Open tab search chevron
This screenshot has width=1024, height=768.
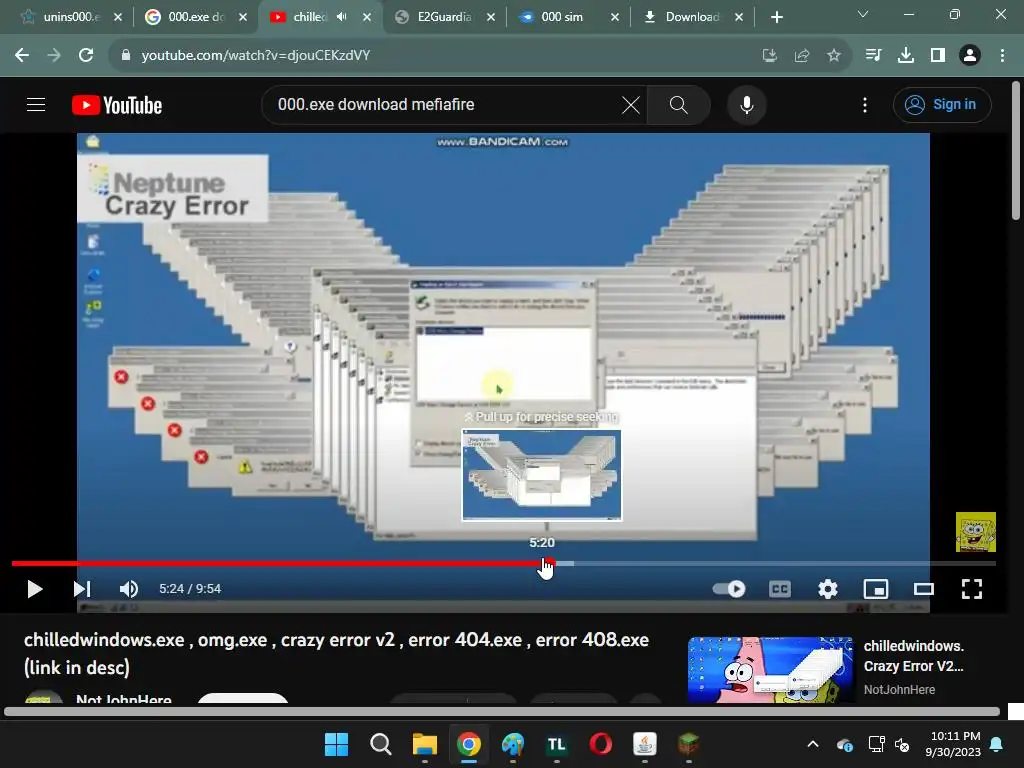click(x=863, y=14)
